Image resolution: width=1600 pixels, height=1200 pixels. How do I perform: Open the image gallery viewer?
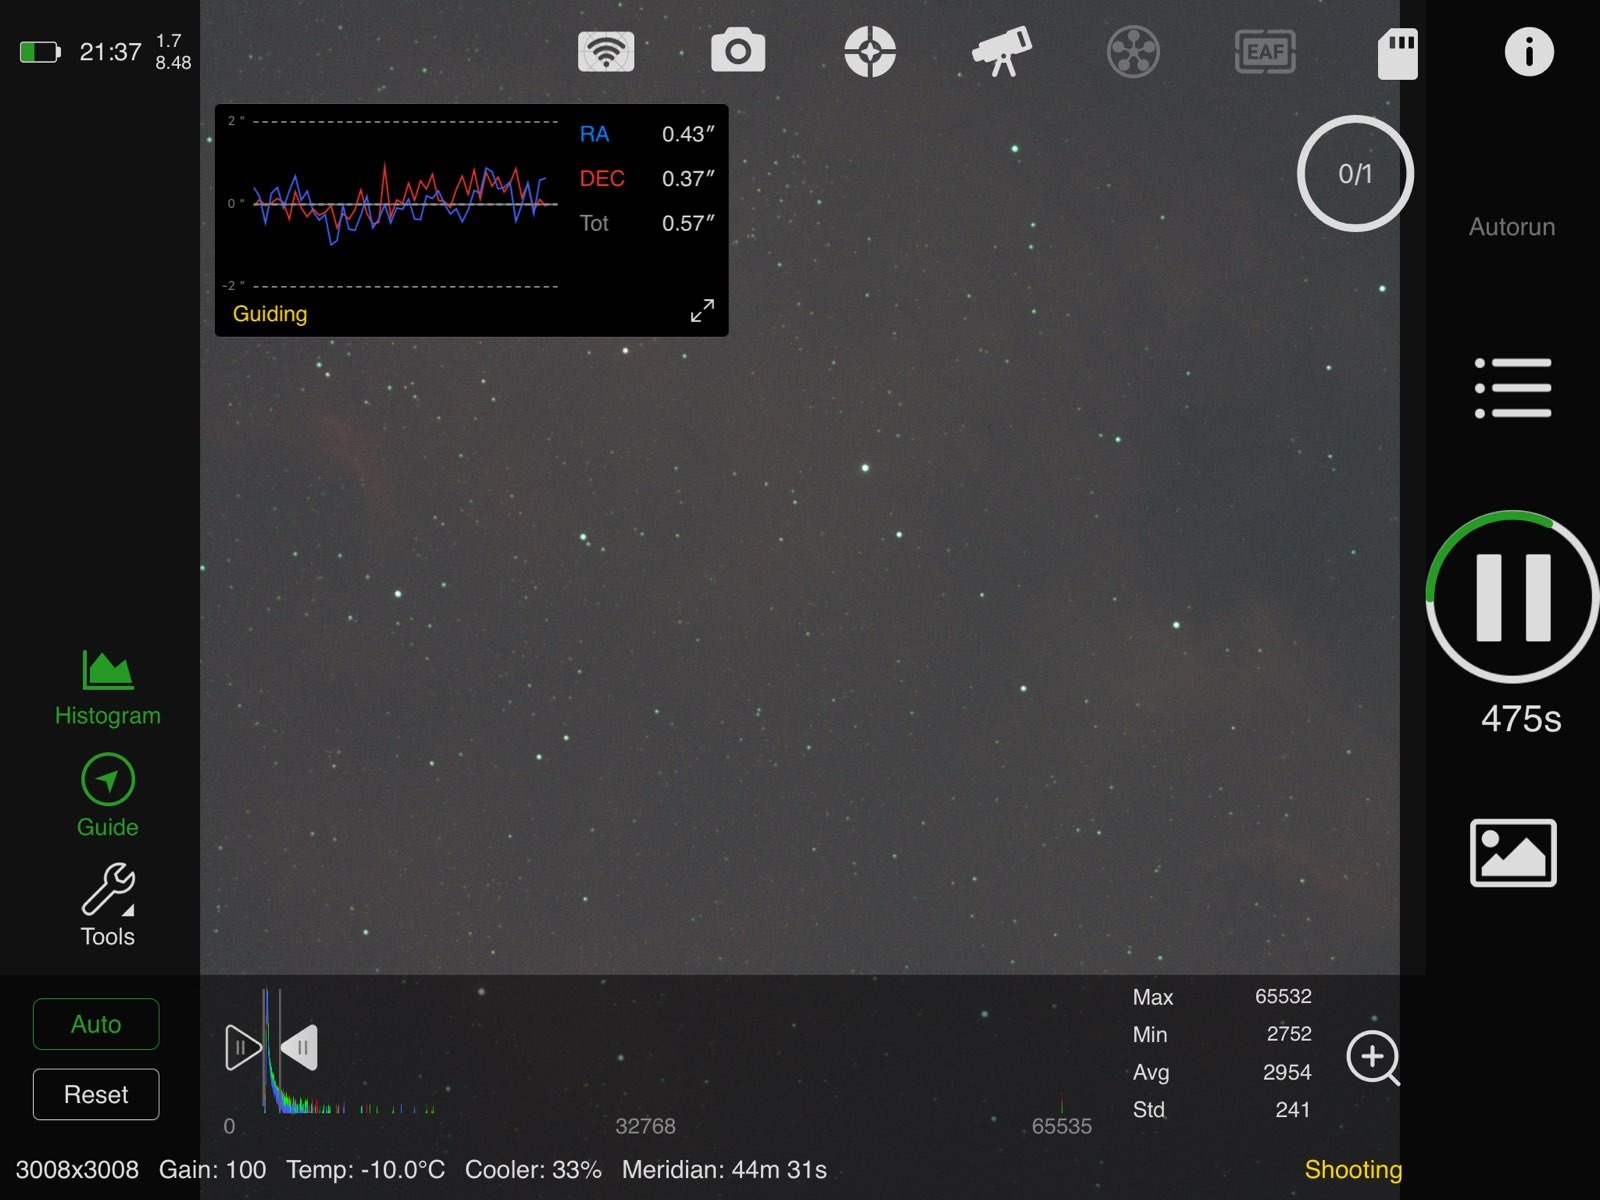coord(1513,853)
